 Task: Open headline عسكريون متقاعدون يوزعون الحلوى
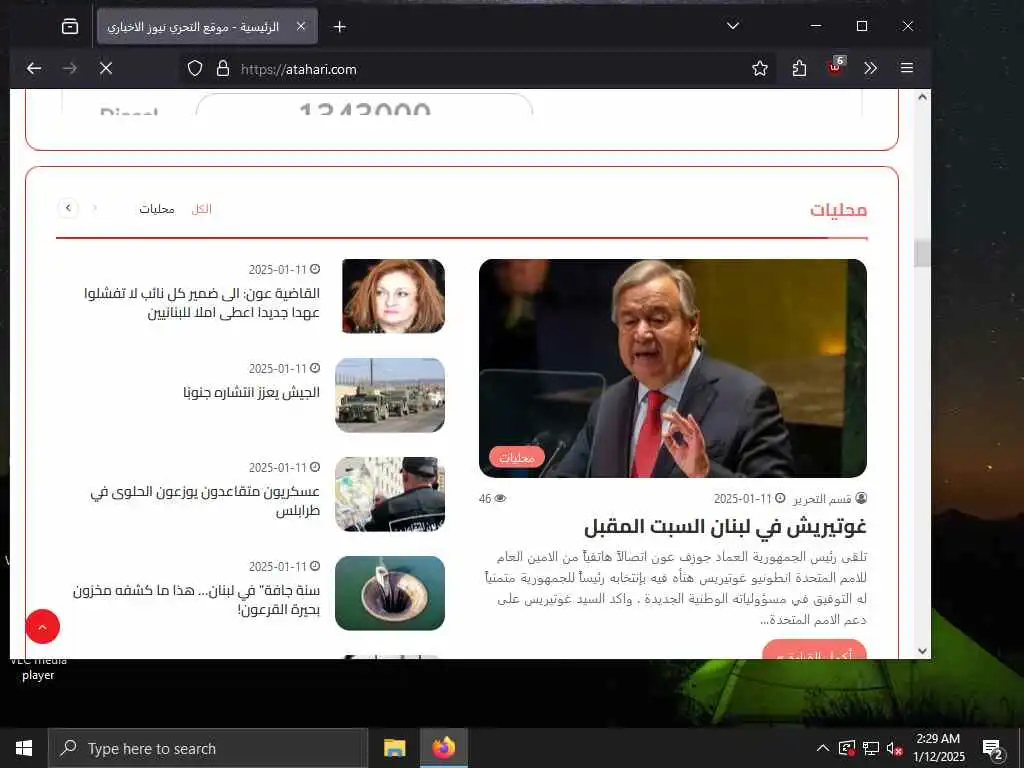click(x=205, y=501)
